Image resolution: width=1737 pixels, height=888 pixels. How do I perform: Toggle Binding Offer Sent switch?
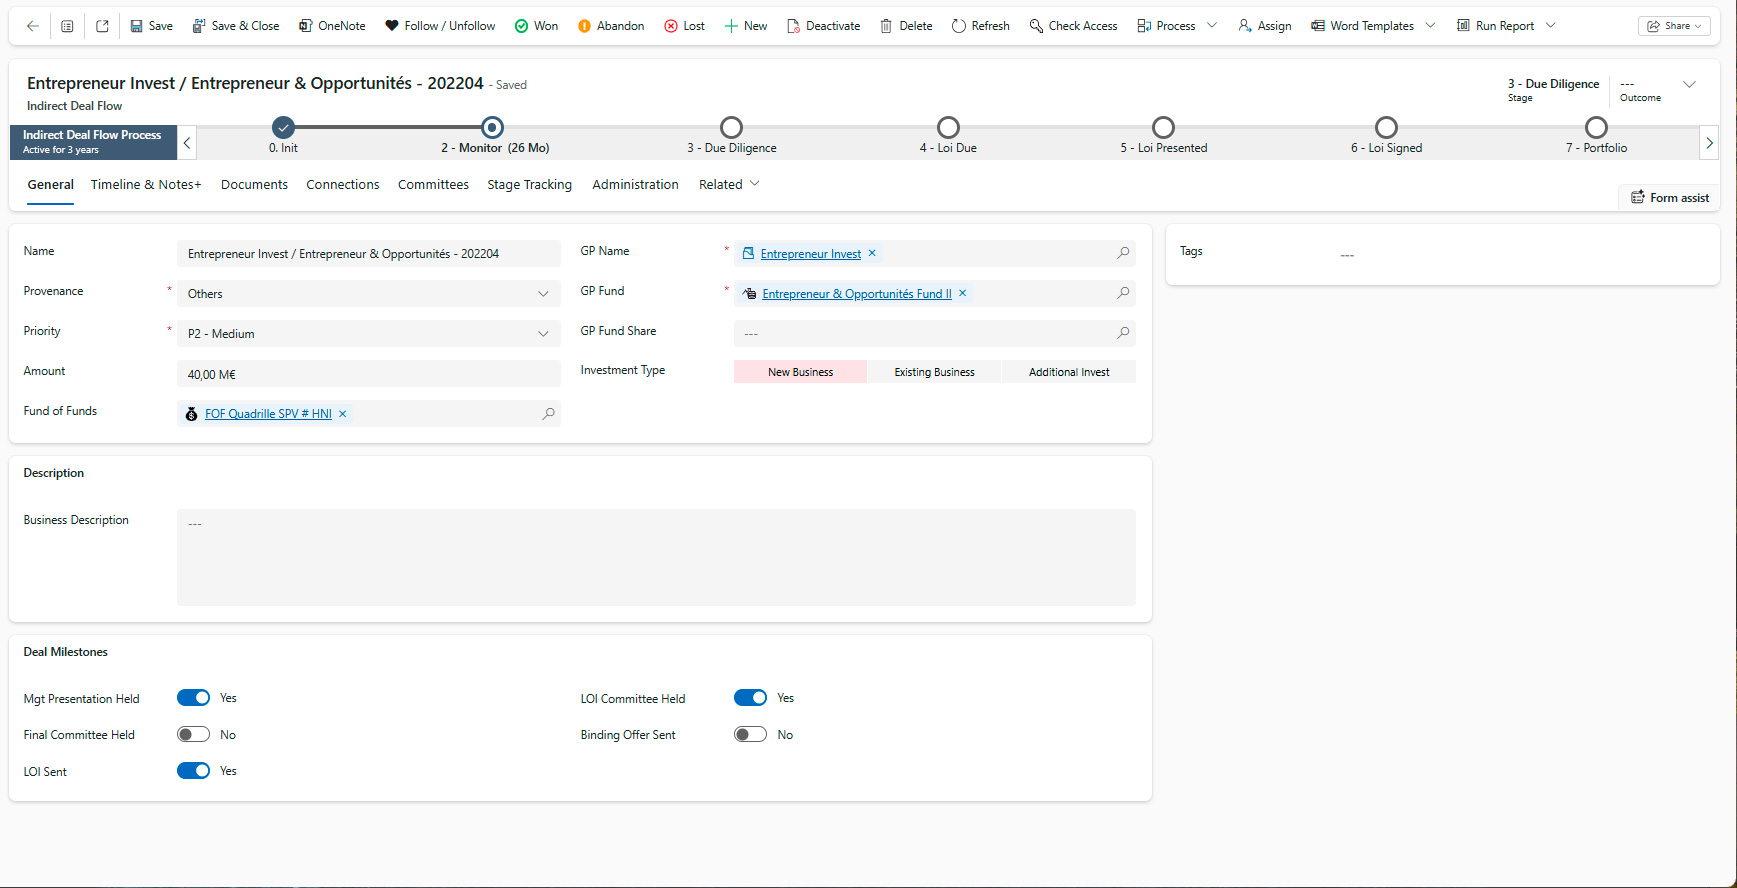click(x=750, y=735)
